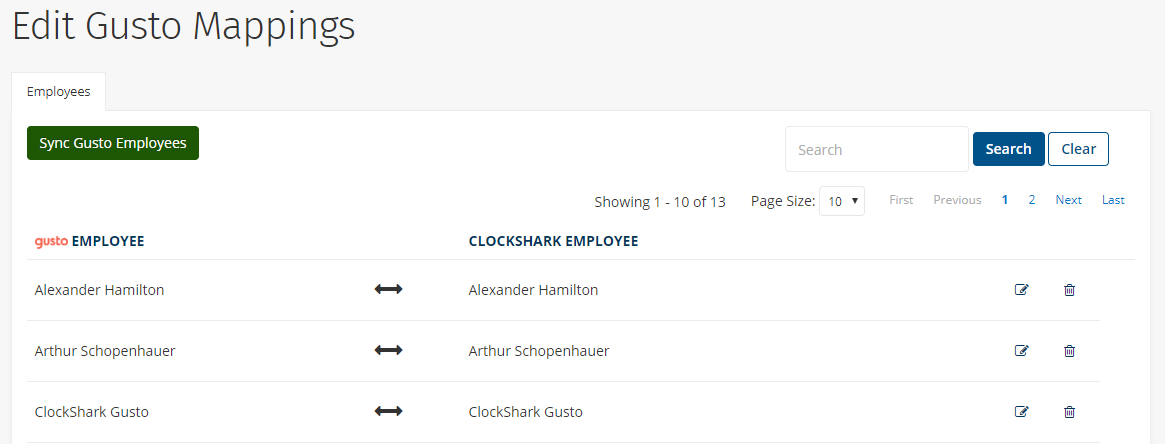Screen dimensions: 1165x444
Task: Clear the search with Clear button
Action: tap(1078, 149)
